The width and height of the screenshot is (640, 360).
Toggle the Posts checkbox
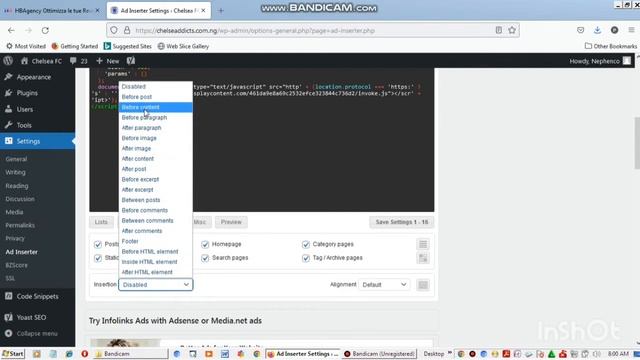coord(98,244)
